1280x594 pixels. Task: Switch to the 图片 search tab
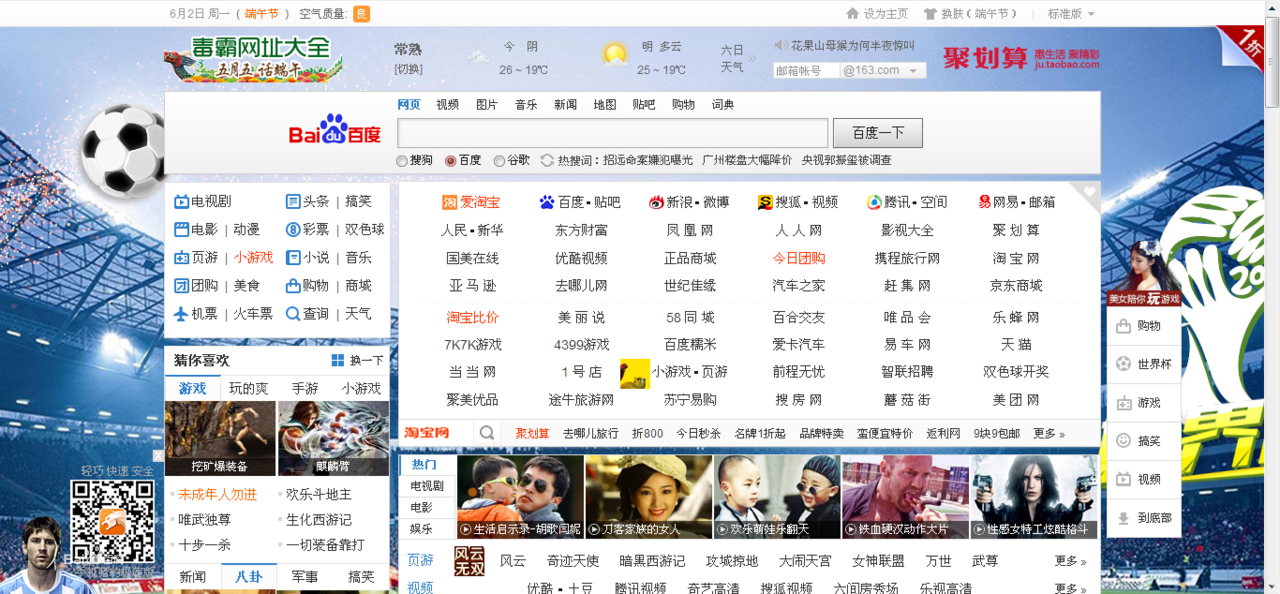click(x=487, y=104)
